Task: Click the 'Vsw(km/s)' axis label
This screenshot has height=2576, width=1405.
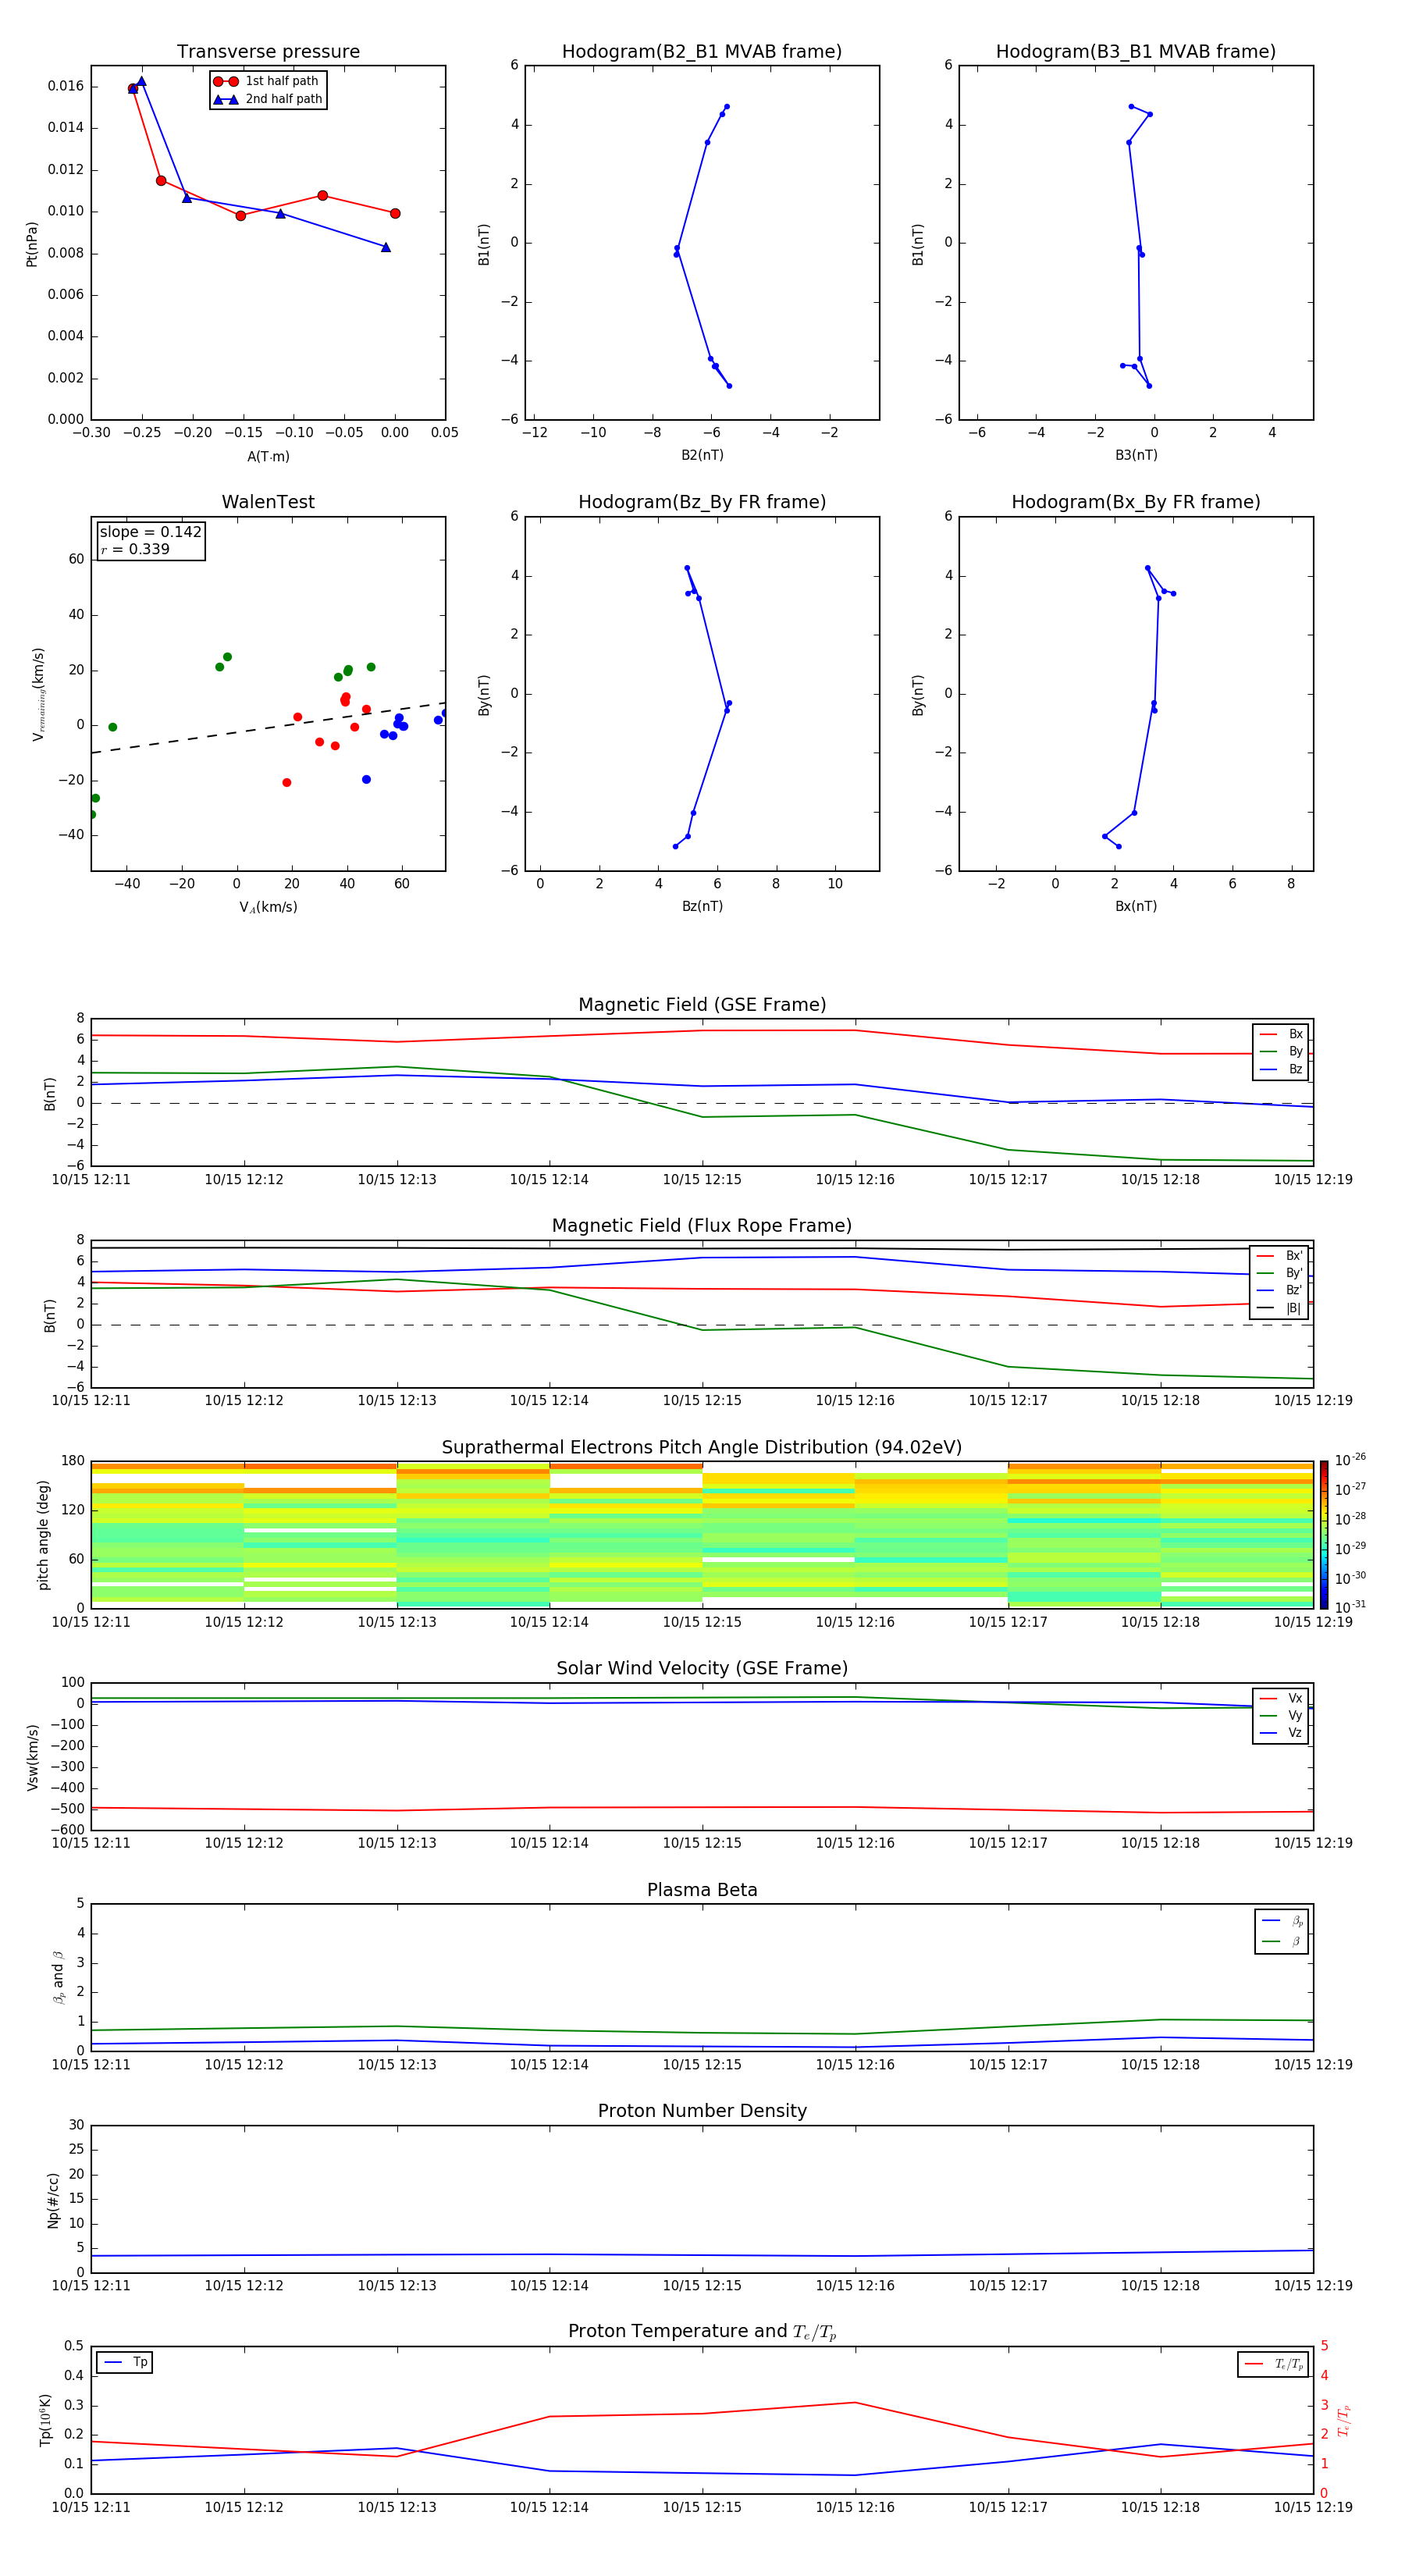Action: point(33,1756)
